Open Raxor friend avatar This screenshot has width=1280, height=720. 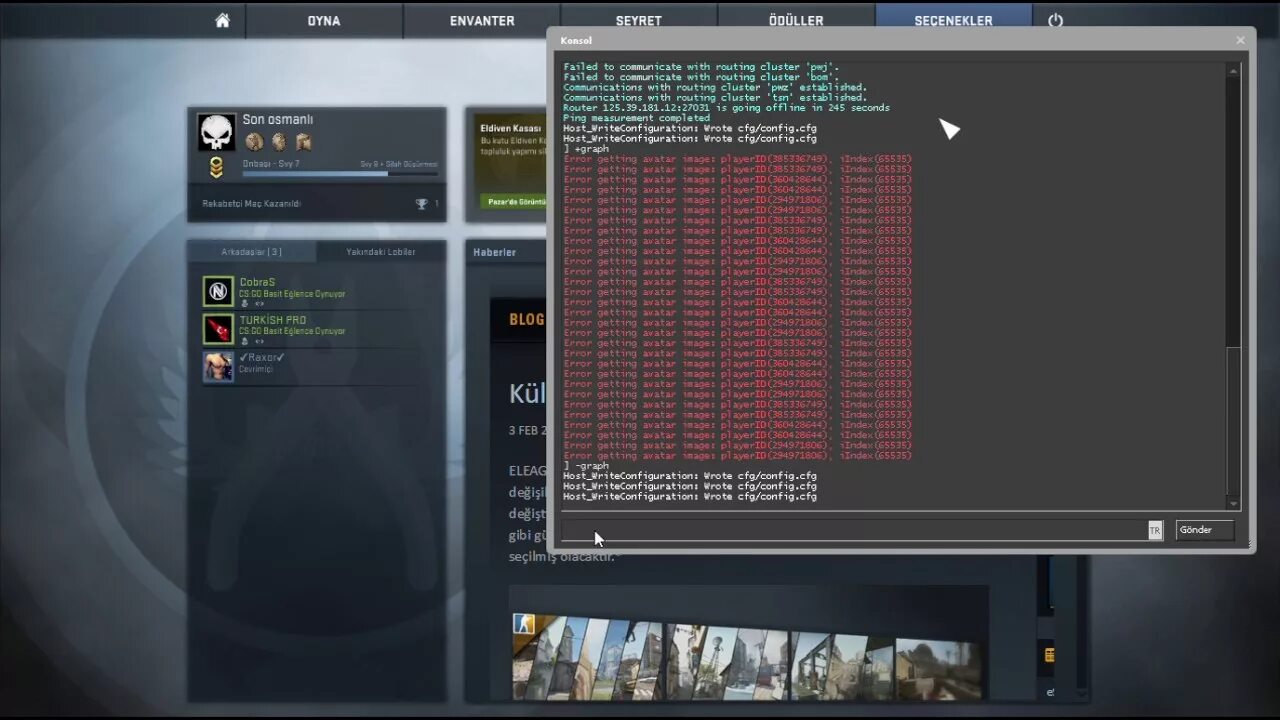pos(218,366)
